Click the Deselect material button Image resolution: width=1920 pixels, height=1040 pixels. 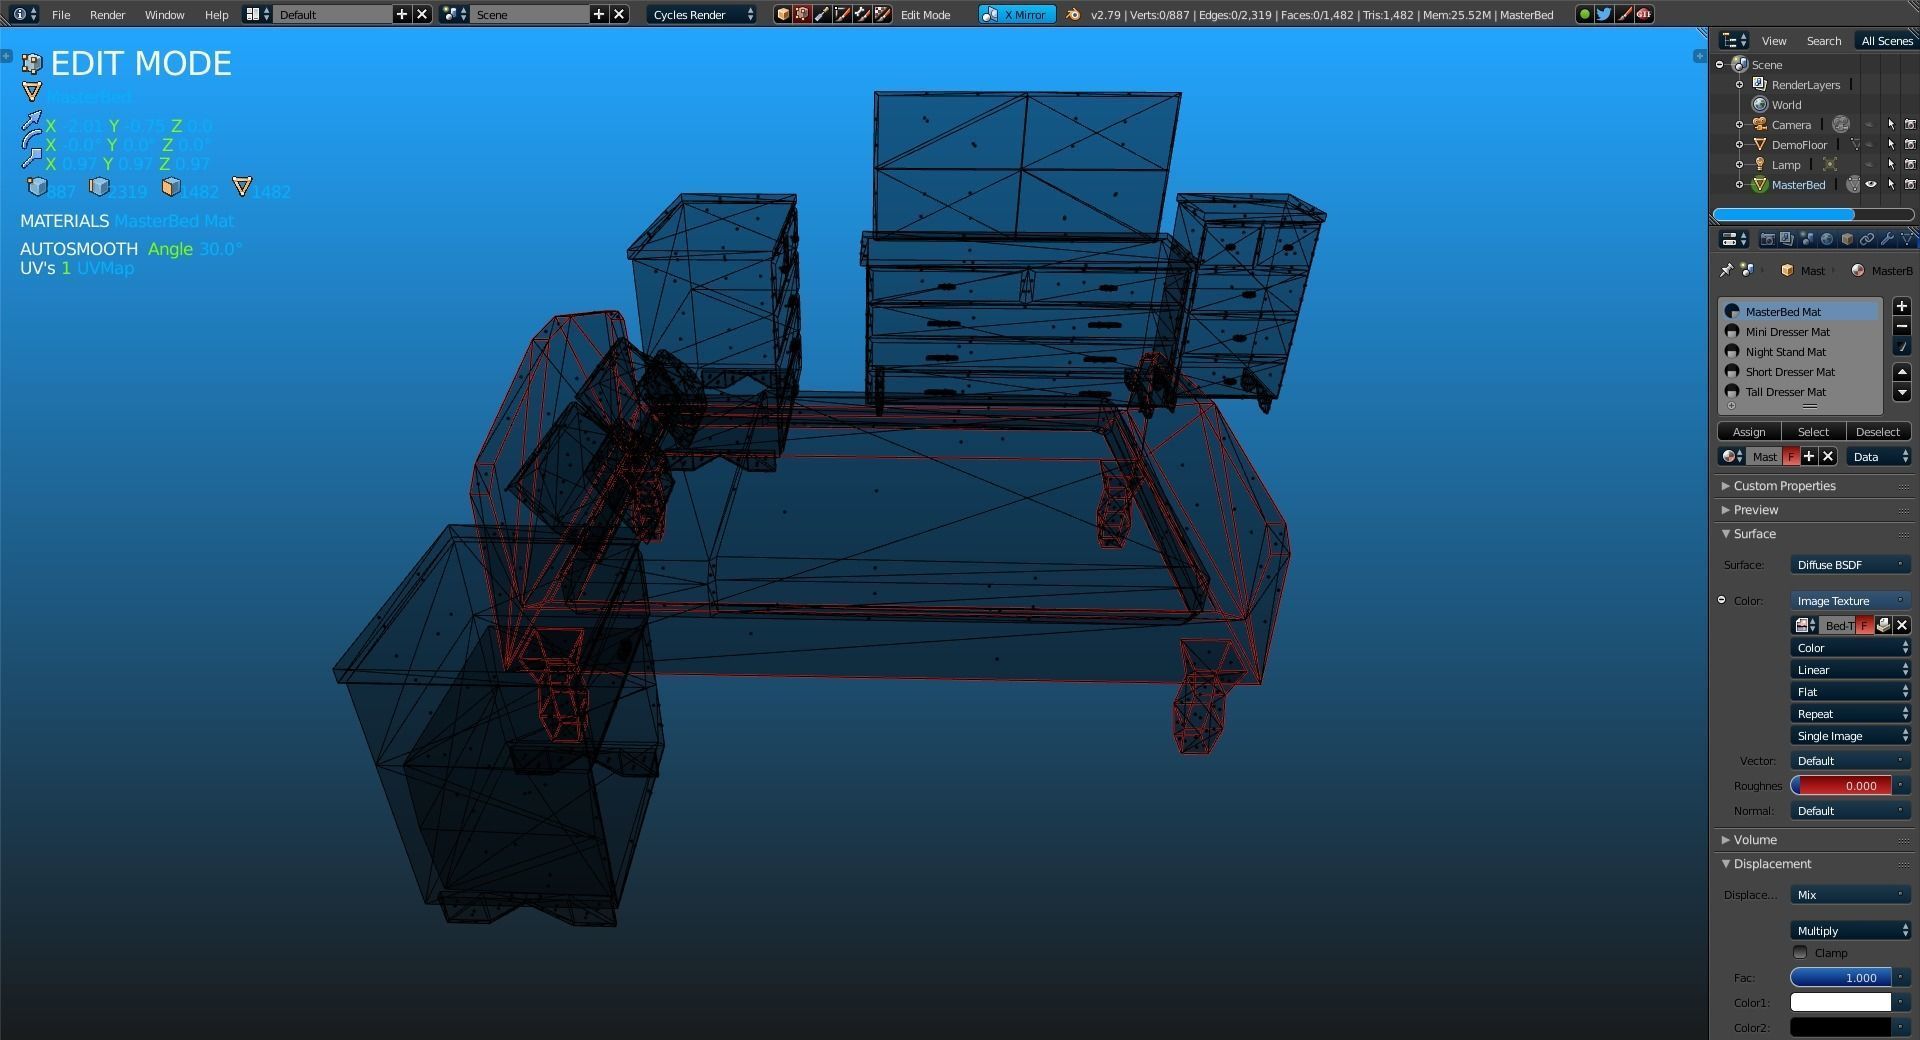pyautogui.click(x=1878, y=432)
